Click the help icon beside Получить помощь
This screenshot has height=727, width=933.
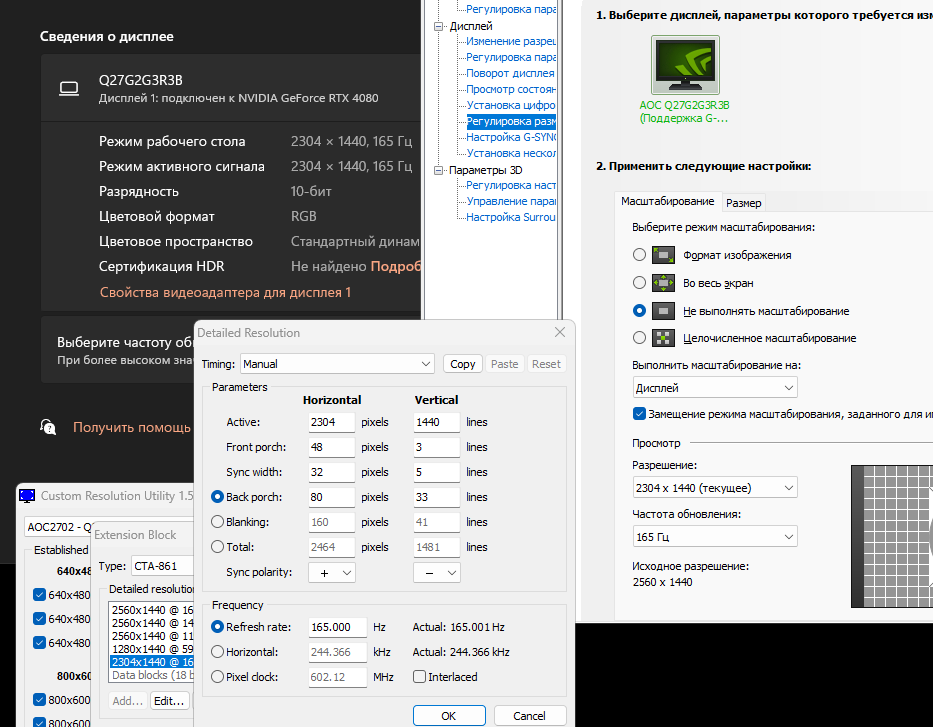(48, 427)
